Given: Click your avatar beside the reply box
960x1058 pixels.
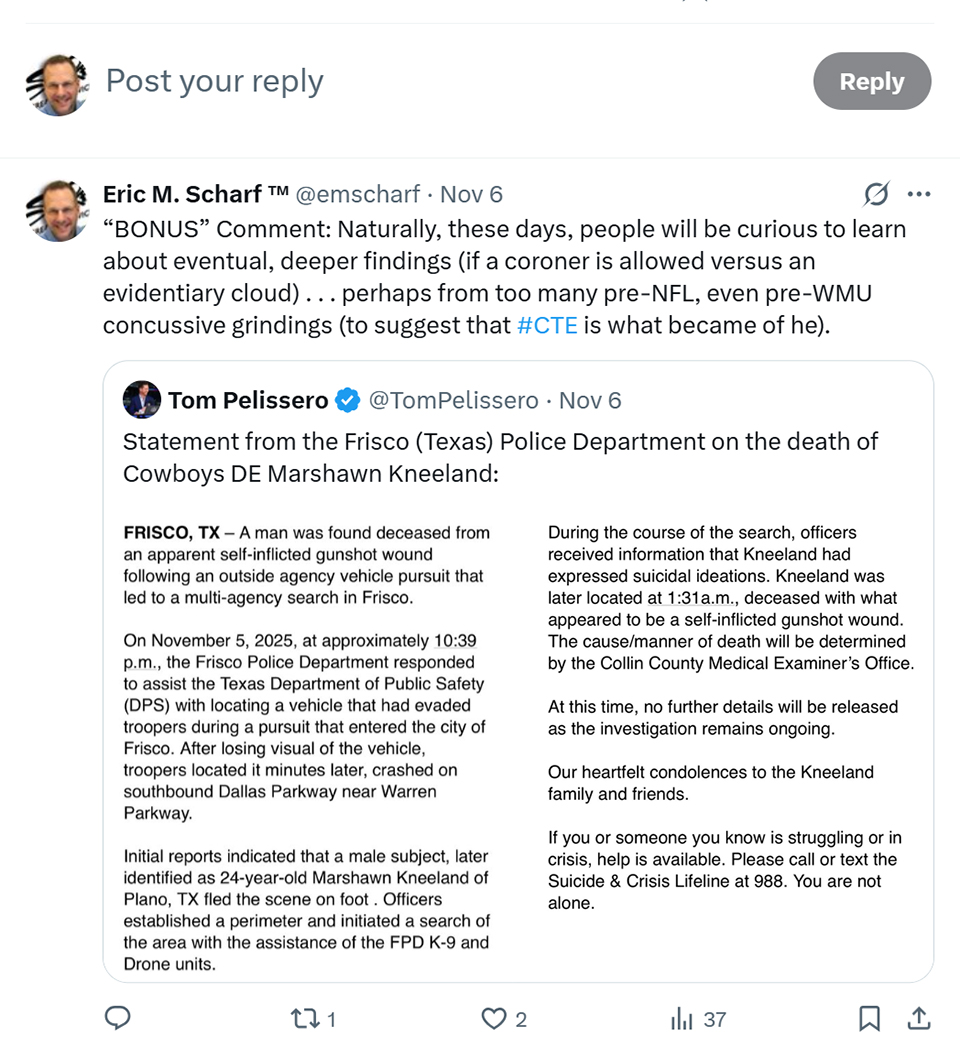Looking at the screenshot, I should pos(57,85).
